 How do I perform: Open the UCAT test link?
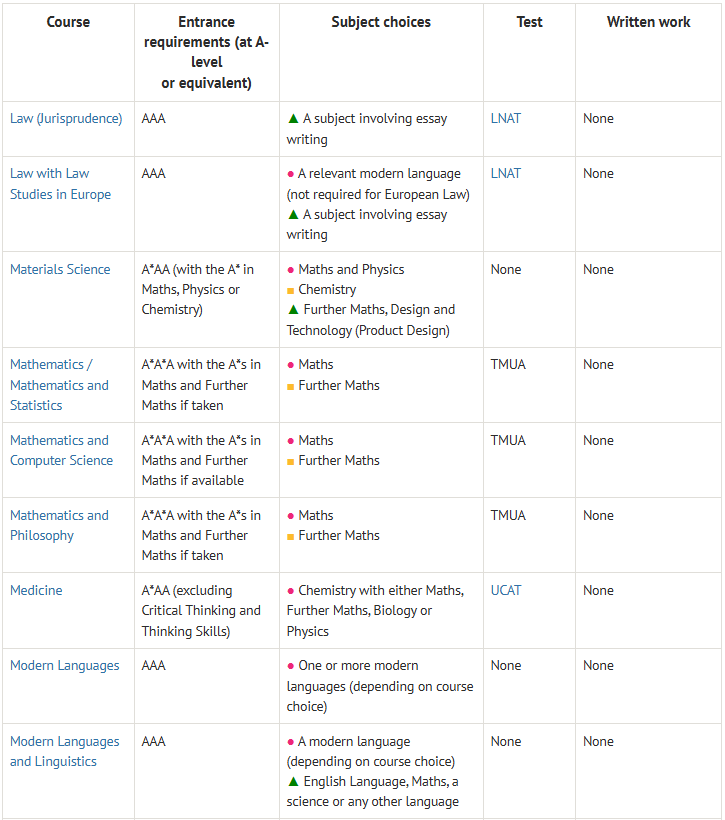(506, 590)
